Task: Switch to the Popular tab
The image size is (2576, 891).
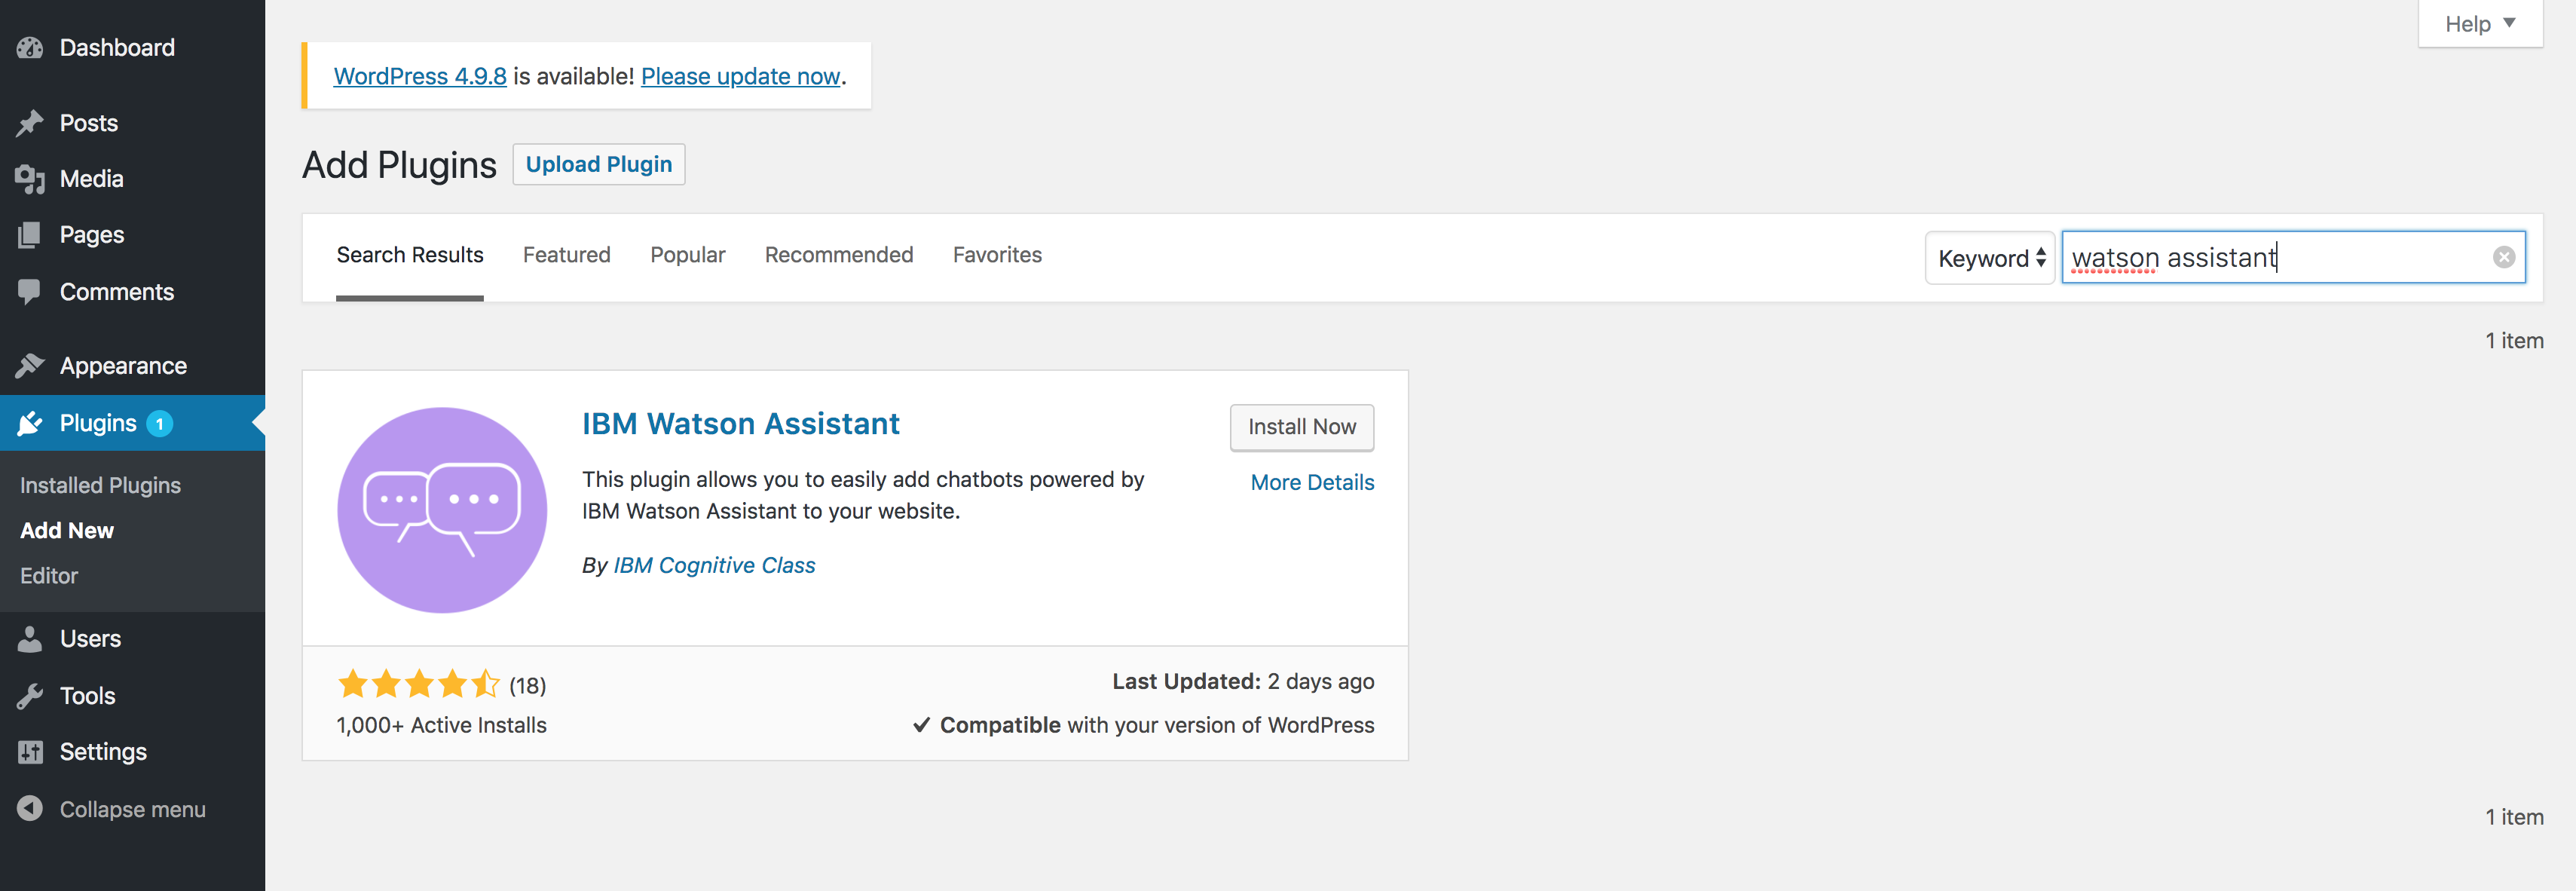Action: tap(688, 255)
